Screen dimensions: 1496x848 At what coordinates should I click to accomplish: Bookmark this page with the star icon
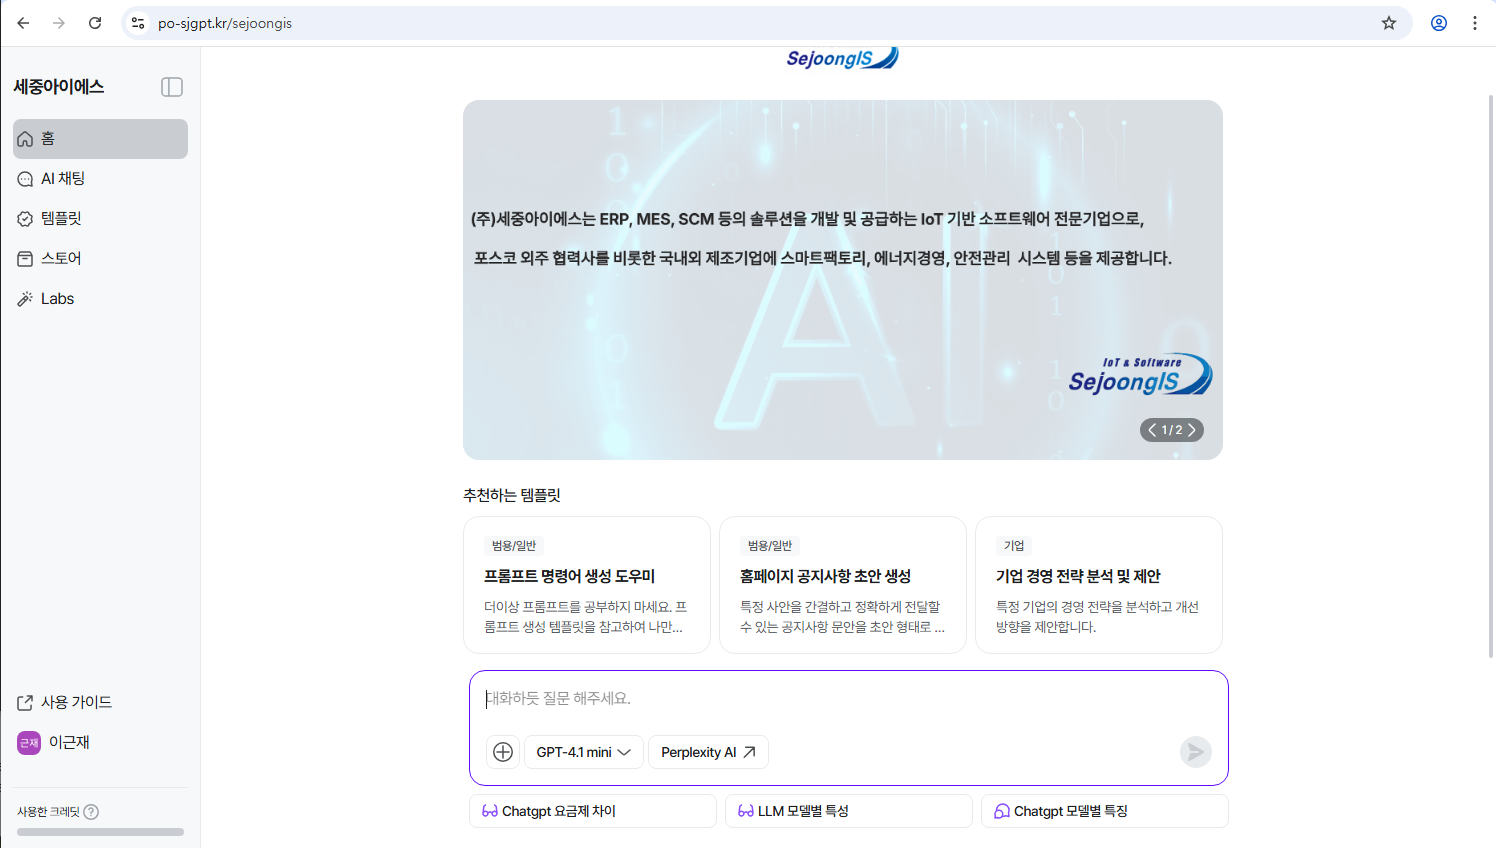pos(1389,23)
